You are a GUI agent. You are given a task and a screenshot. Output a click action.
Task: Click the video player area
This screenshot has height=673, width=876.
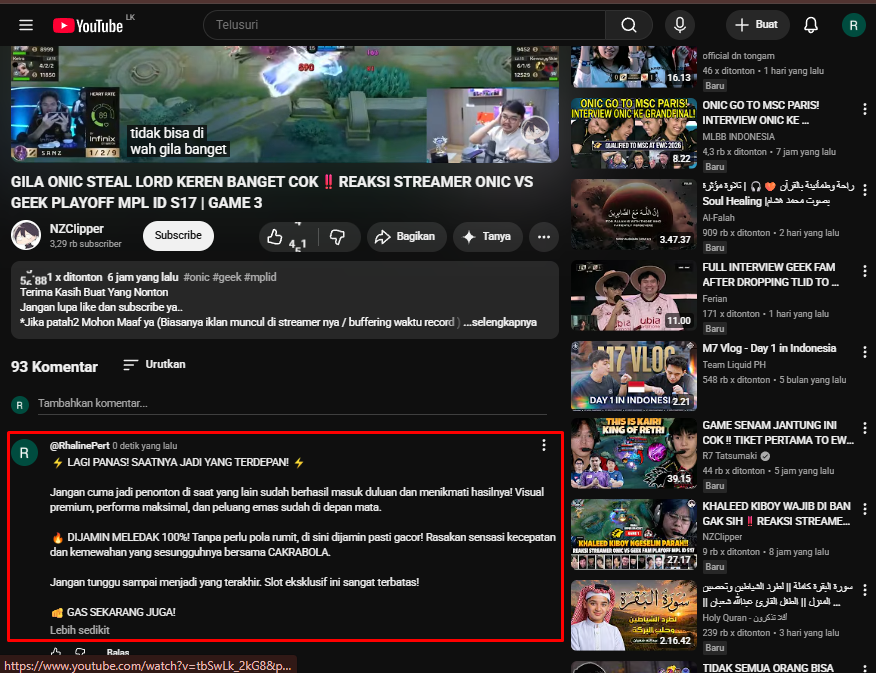click(x=284, y=104)
